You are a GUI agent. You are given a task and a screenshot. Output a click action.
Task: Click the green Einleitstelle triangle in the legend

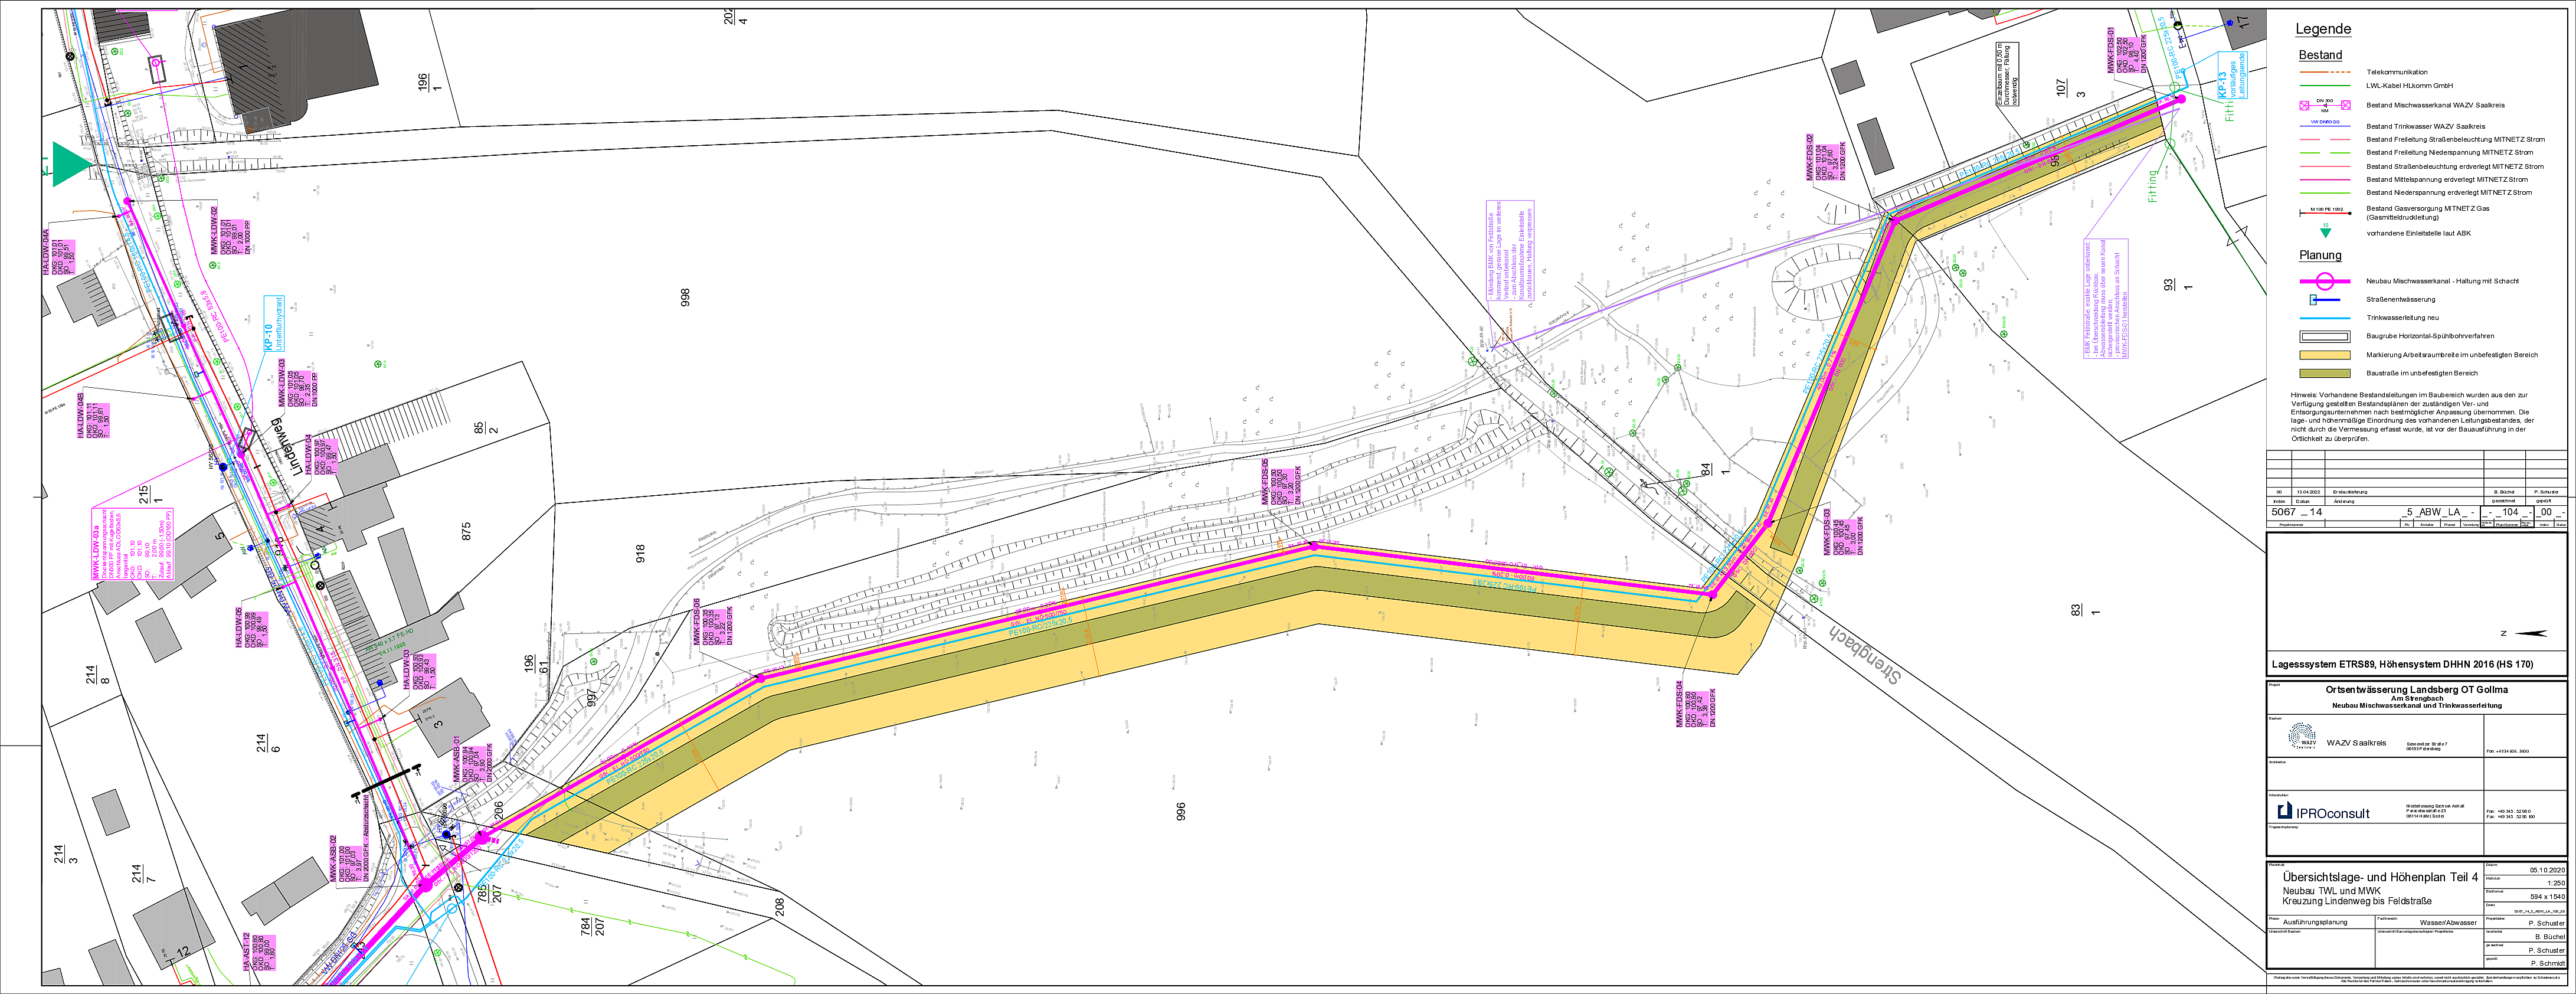[x=2325, y=232]
